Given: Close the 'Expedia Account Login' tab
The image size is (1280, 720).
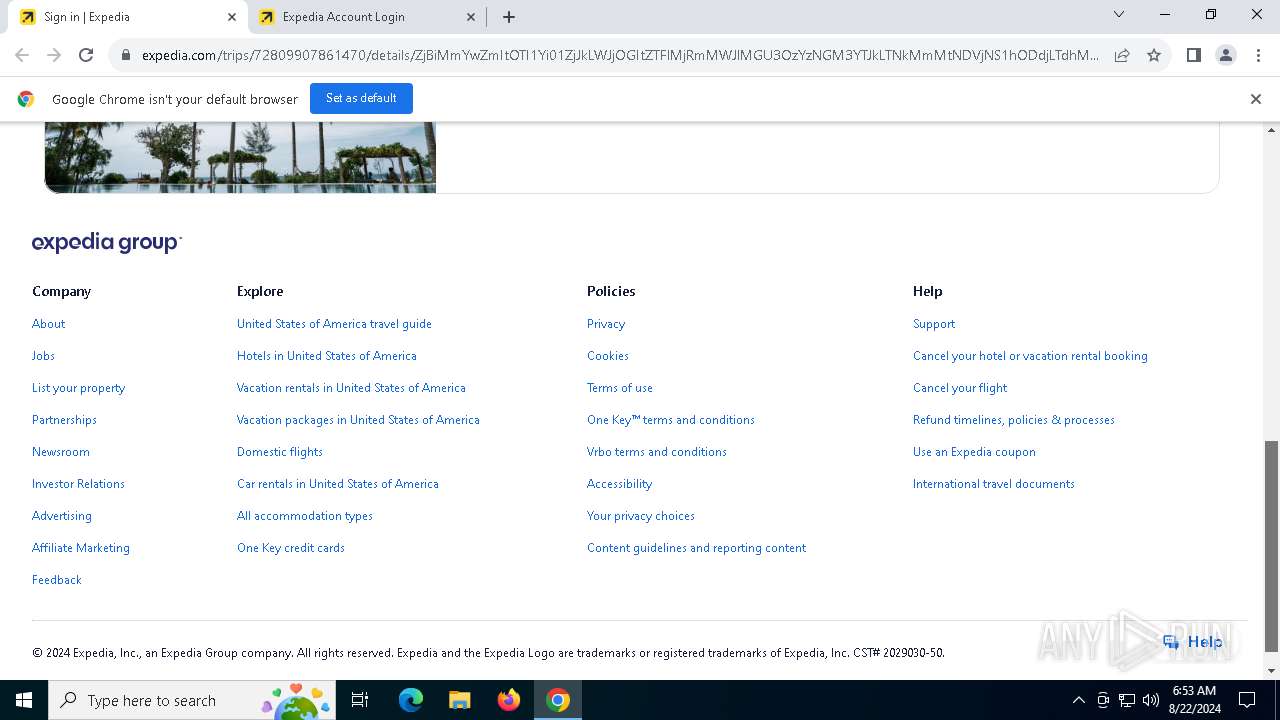Looking at the screenshot, I should [471, 17].
